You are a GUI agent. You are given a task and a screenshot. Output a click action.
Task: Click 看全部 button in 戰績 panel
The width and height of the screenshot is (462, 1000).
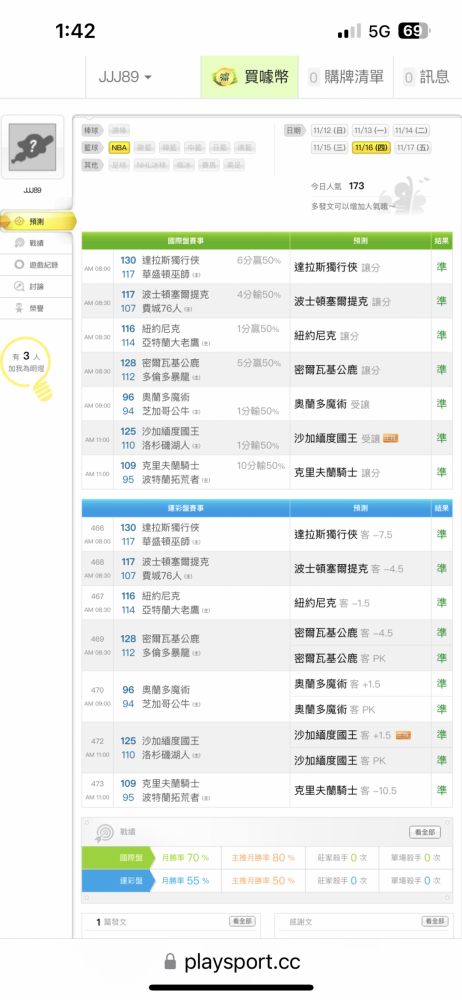[x=425, y=832]
